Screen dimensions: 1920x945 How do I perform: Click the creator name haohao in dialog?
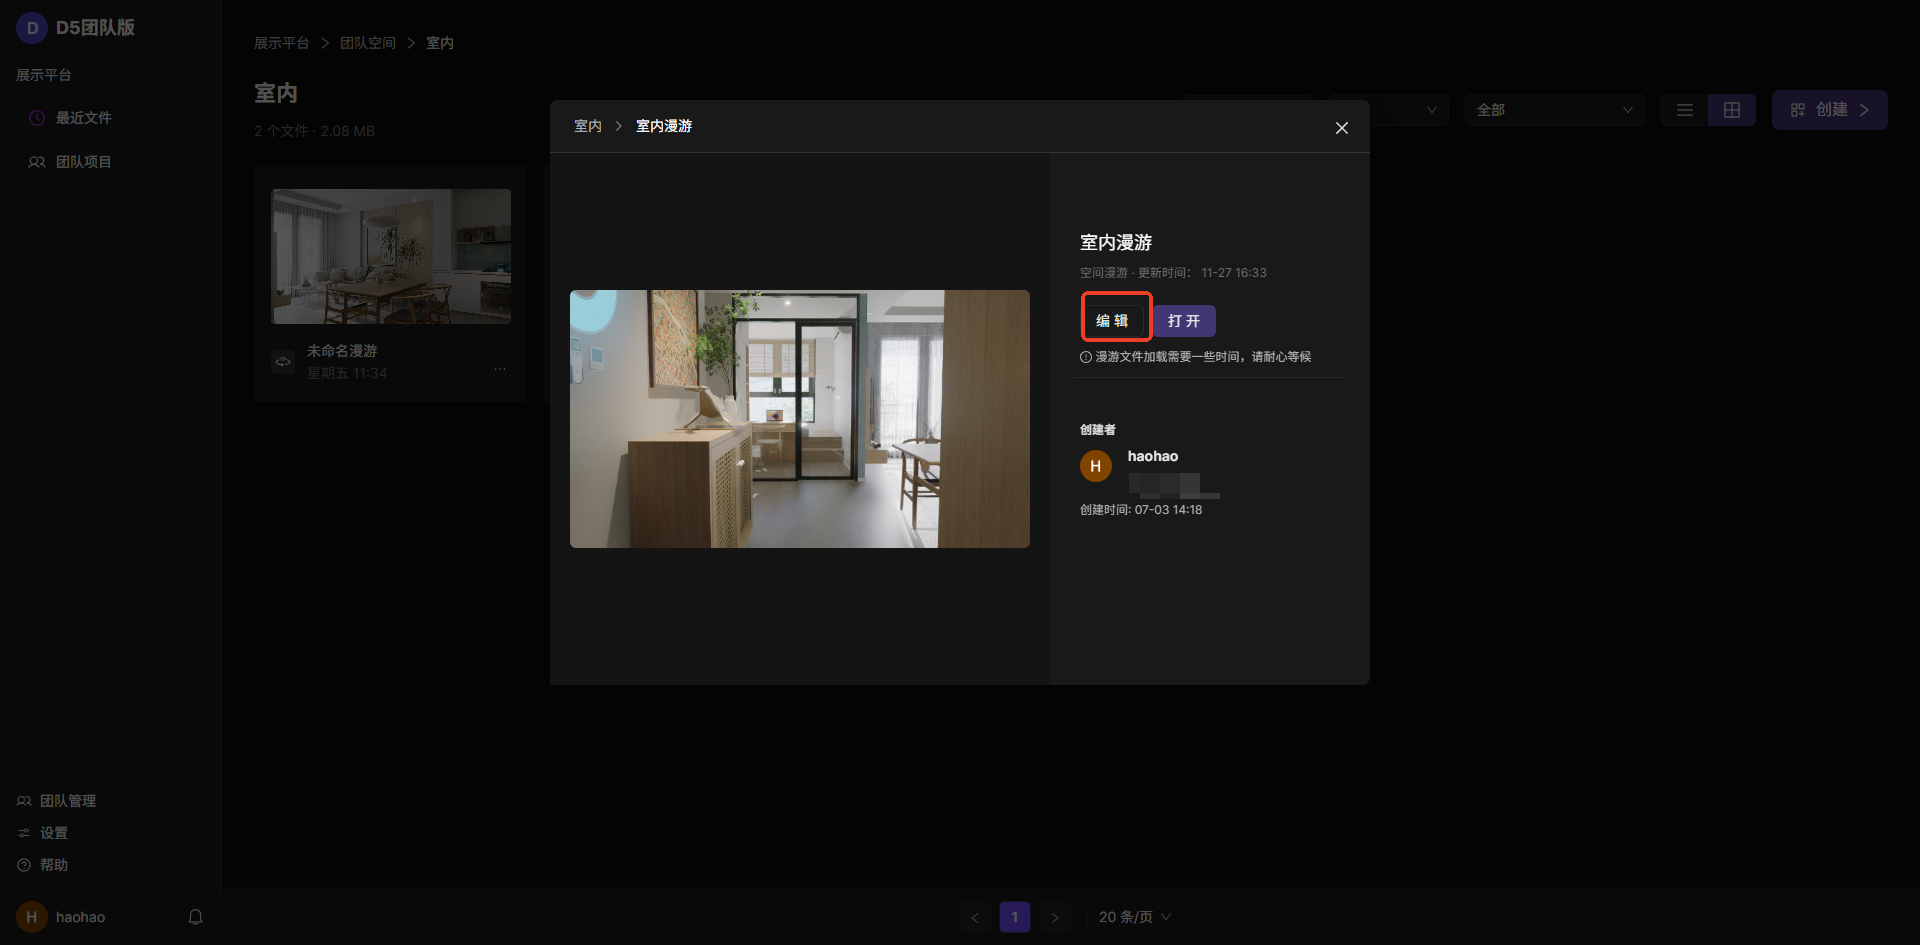pyautogui.click(x=1153, y=456)
